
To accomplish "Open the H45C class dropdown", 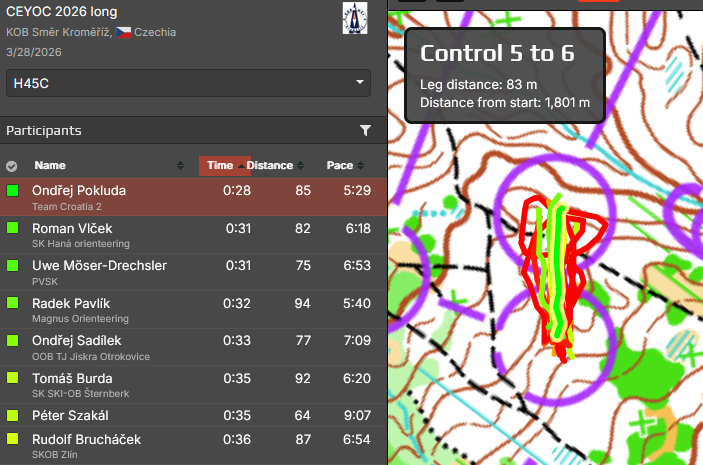I will (188, 83).
